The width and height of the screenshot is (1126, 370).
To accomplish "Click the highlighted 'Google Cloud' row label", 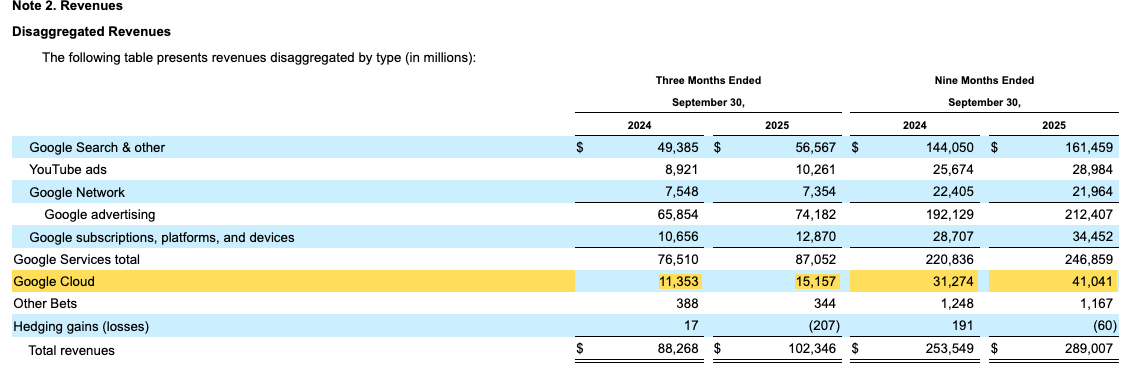I will pos(54,281).
